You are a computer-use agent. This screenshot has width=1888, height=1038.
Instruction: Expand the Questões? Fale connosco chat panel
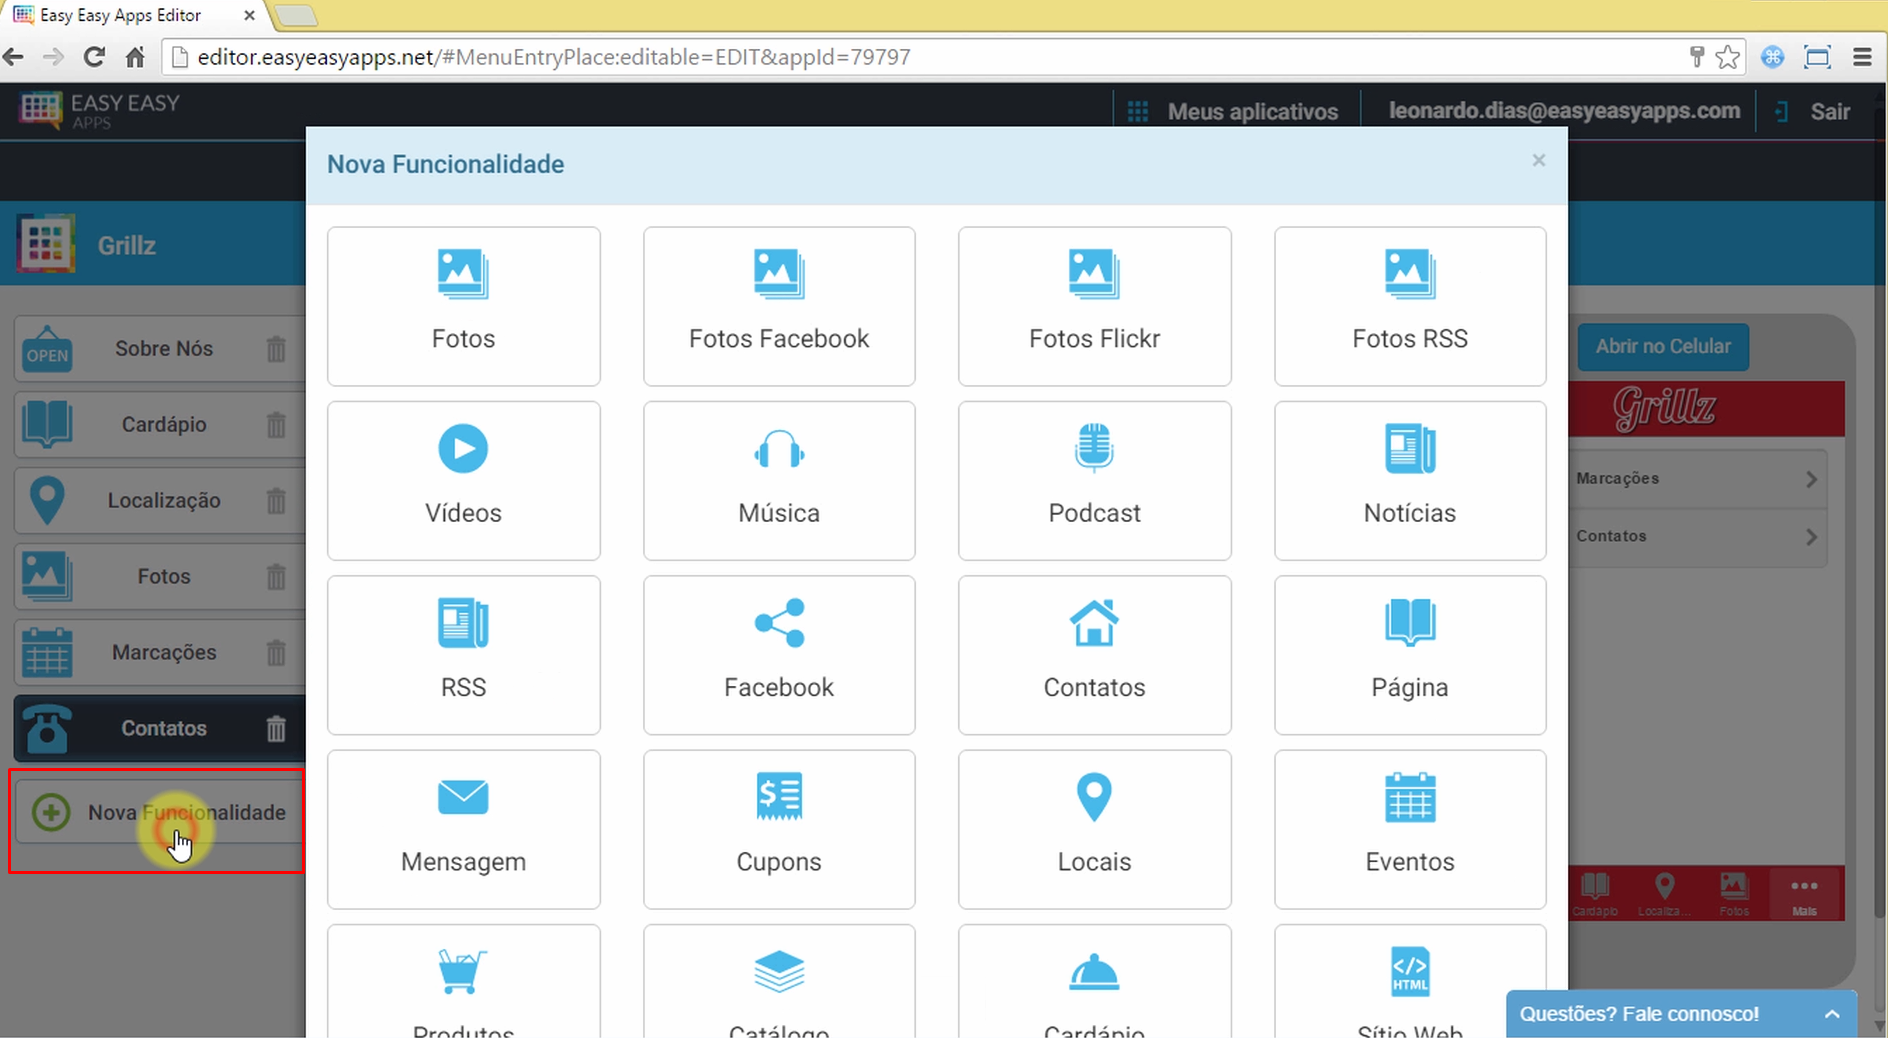(x=1831, y=1014)
